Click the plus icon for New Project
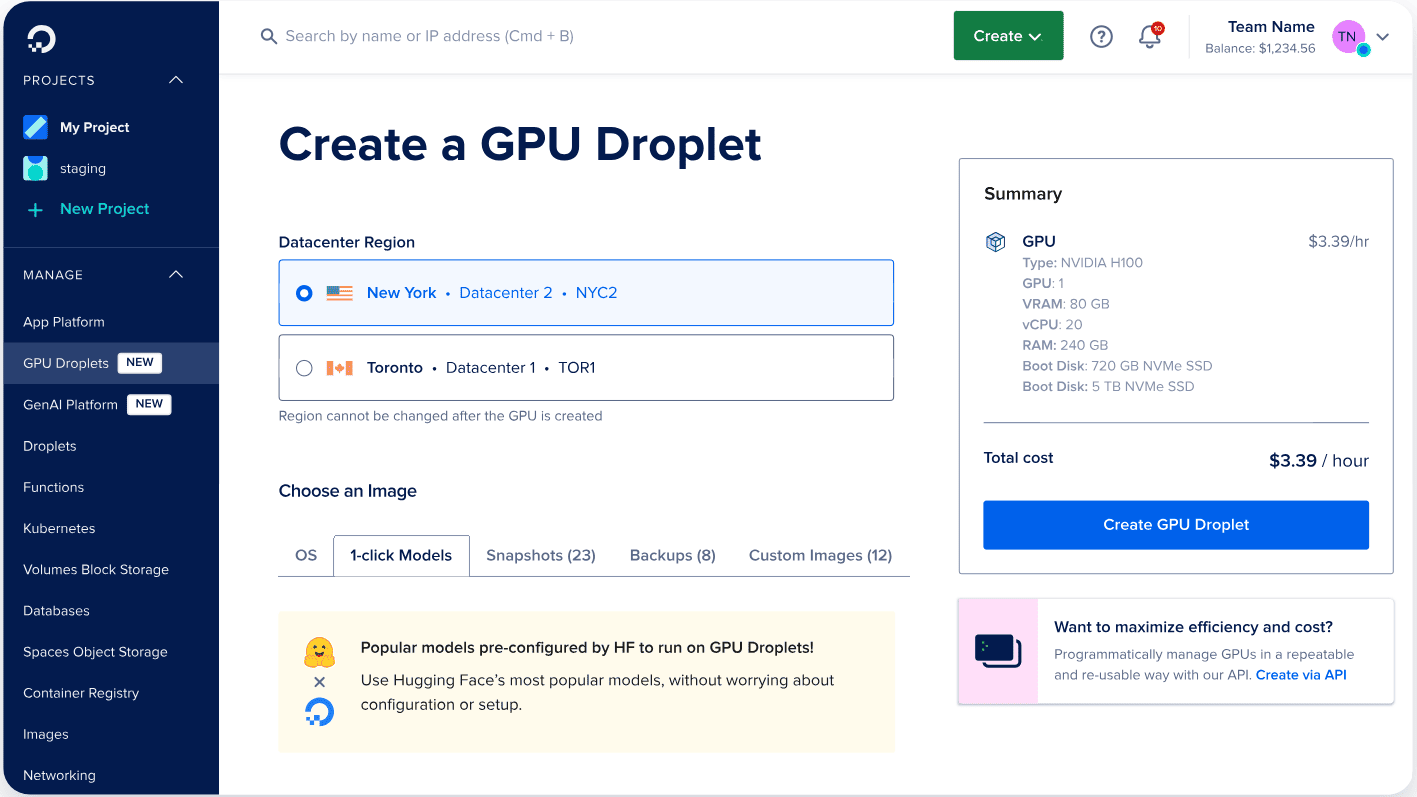This screenshot has height=797, width=1417. pyautogui.click(x=36, y=209)
